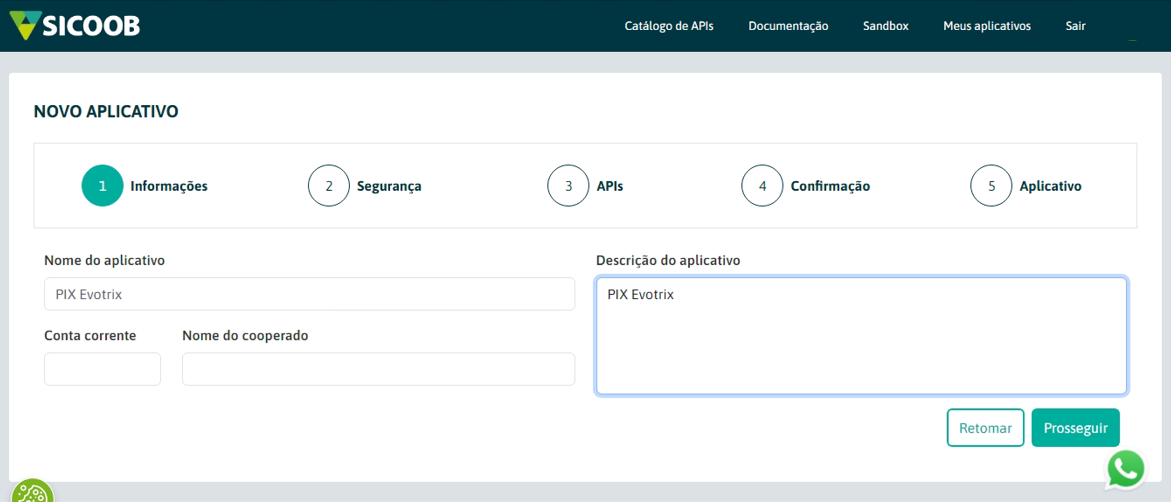This screenshot has height=502, width=1171.
Task: Jump to the Segurança step label
Action: tap(389, 186)
